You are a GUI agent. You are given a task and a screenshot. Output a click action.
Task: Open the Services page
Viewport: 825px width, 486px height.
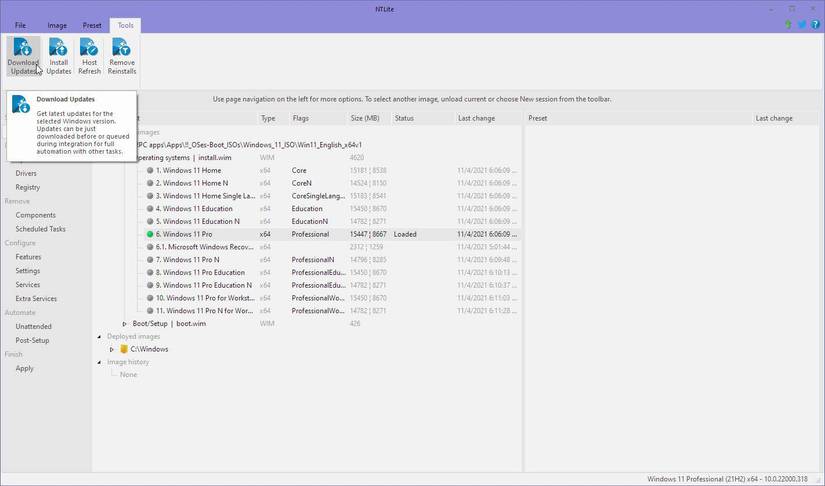point(28,285)
